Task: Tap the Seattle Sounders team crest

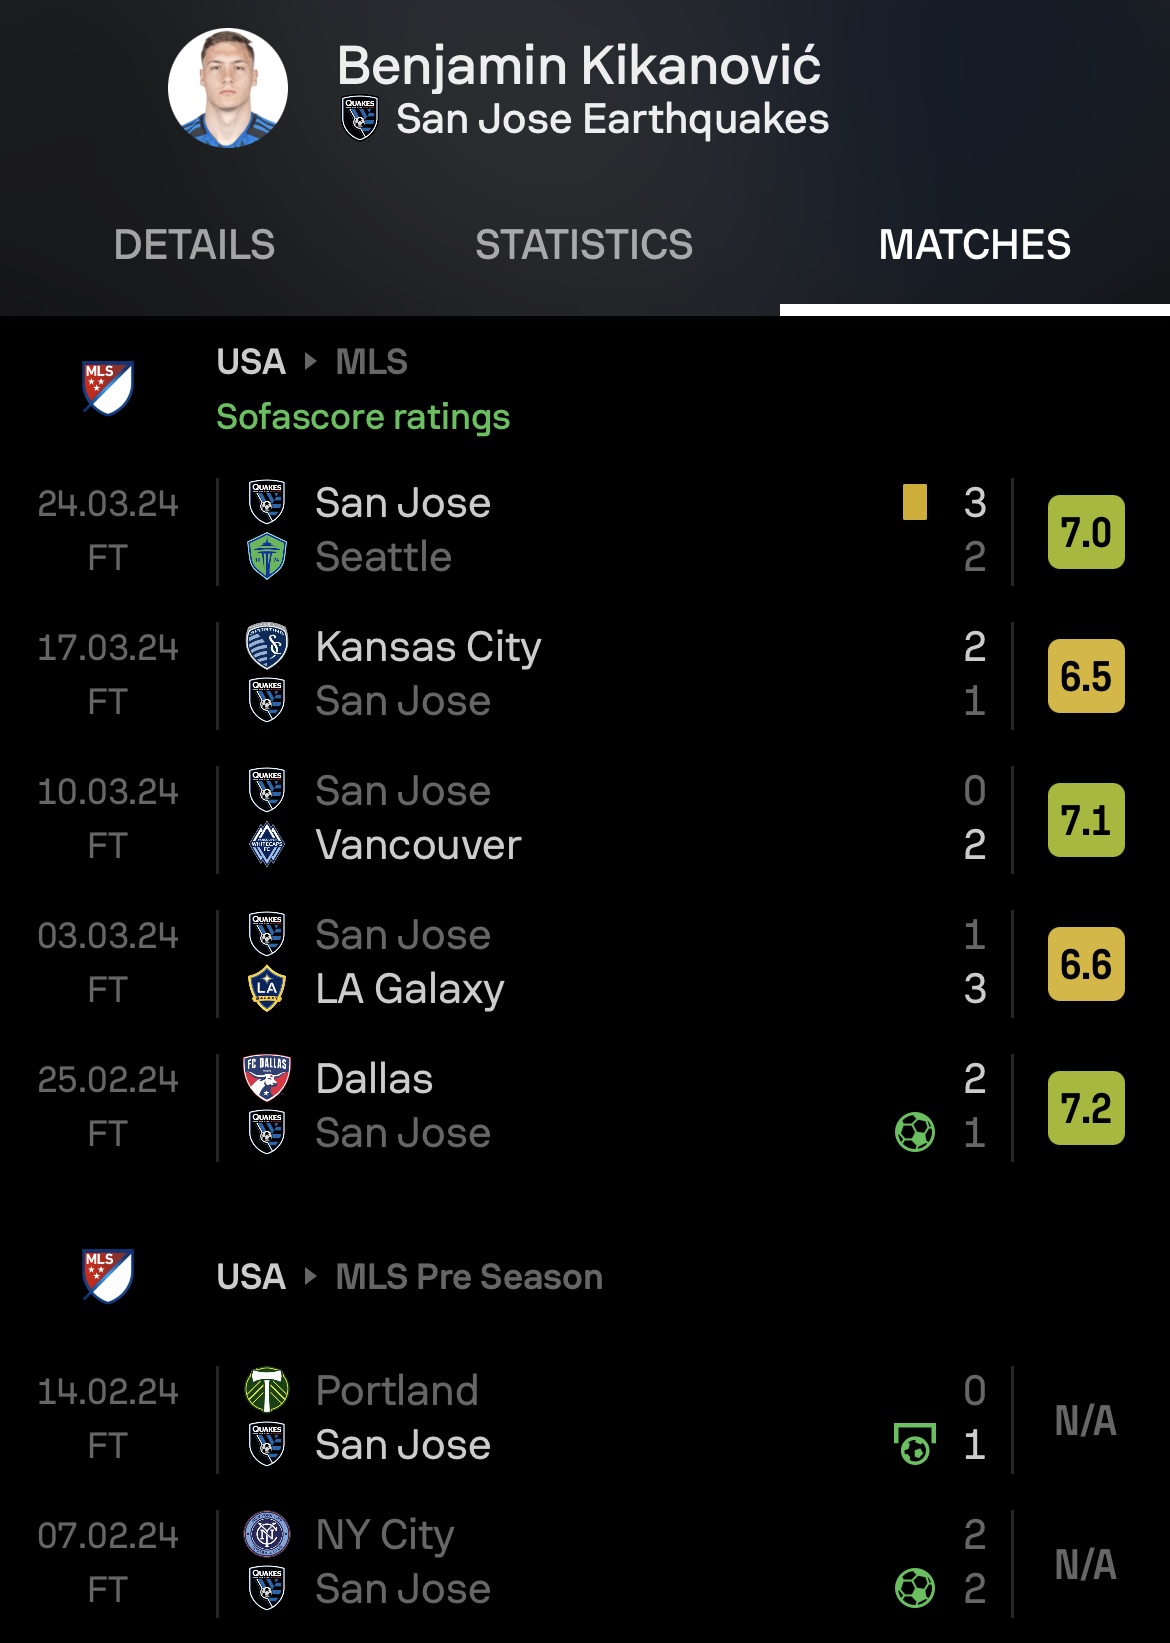Action: point(267,557)
